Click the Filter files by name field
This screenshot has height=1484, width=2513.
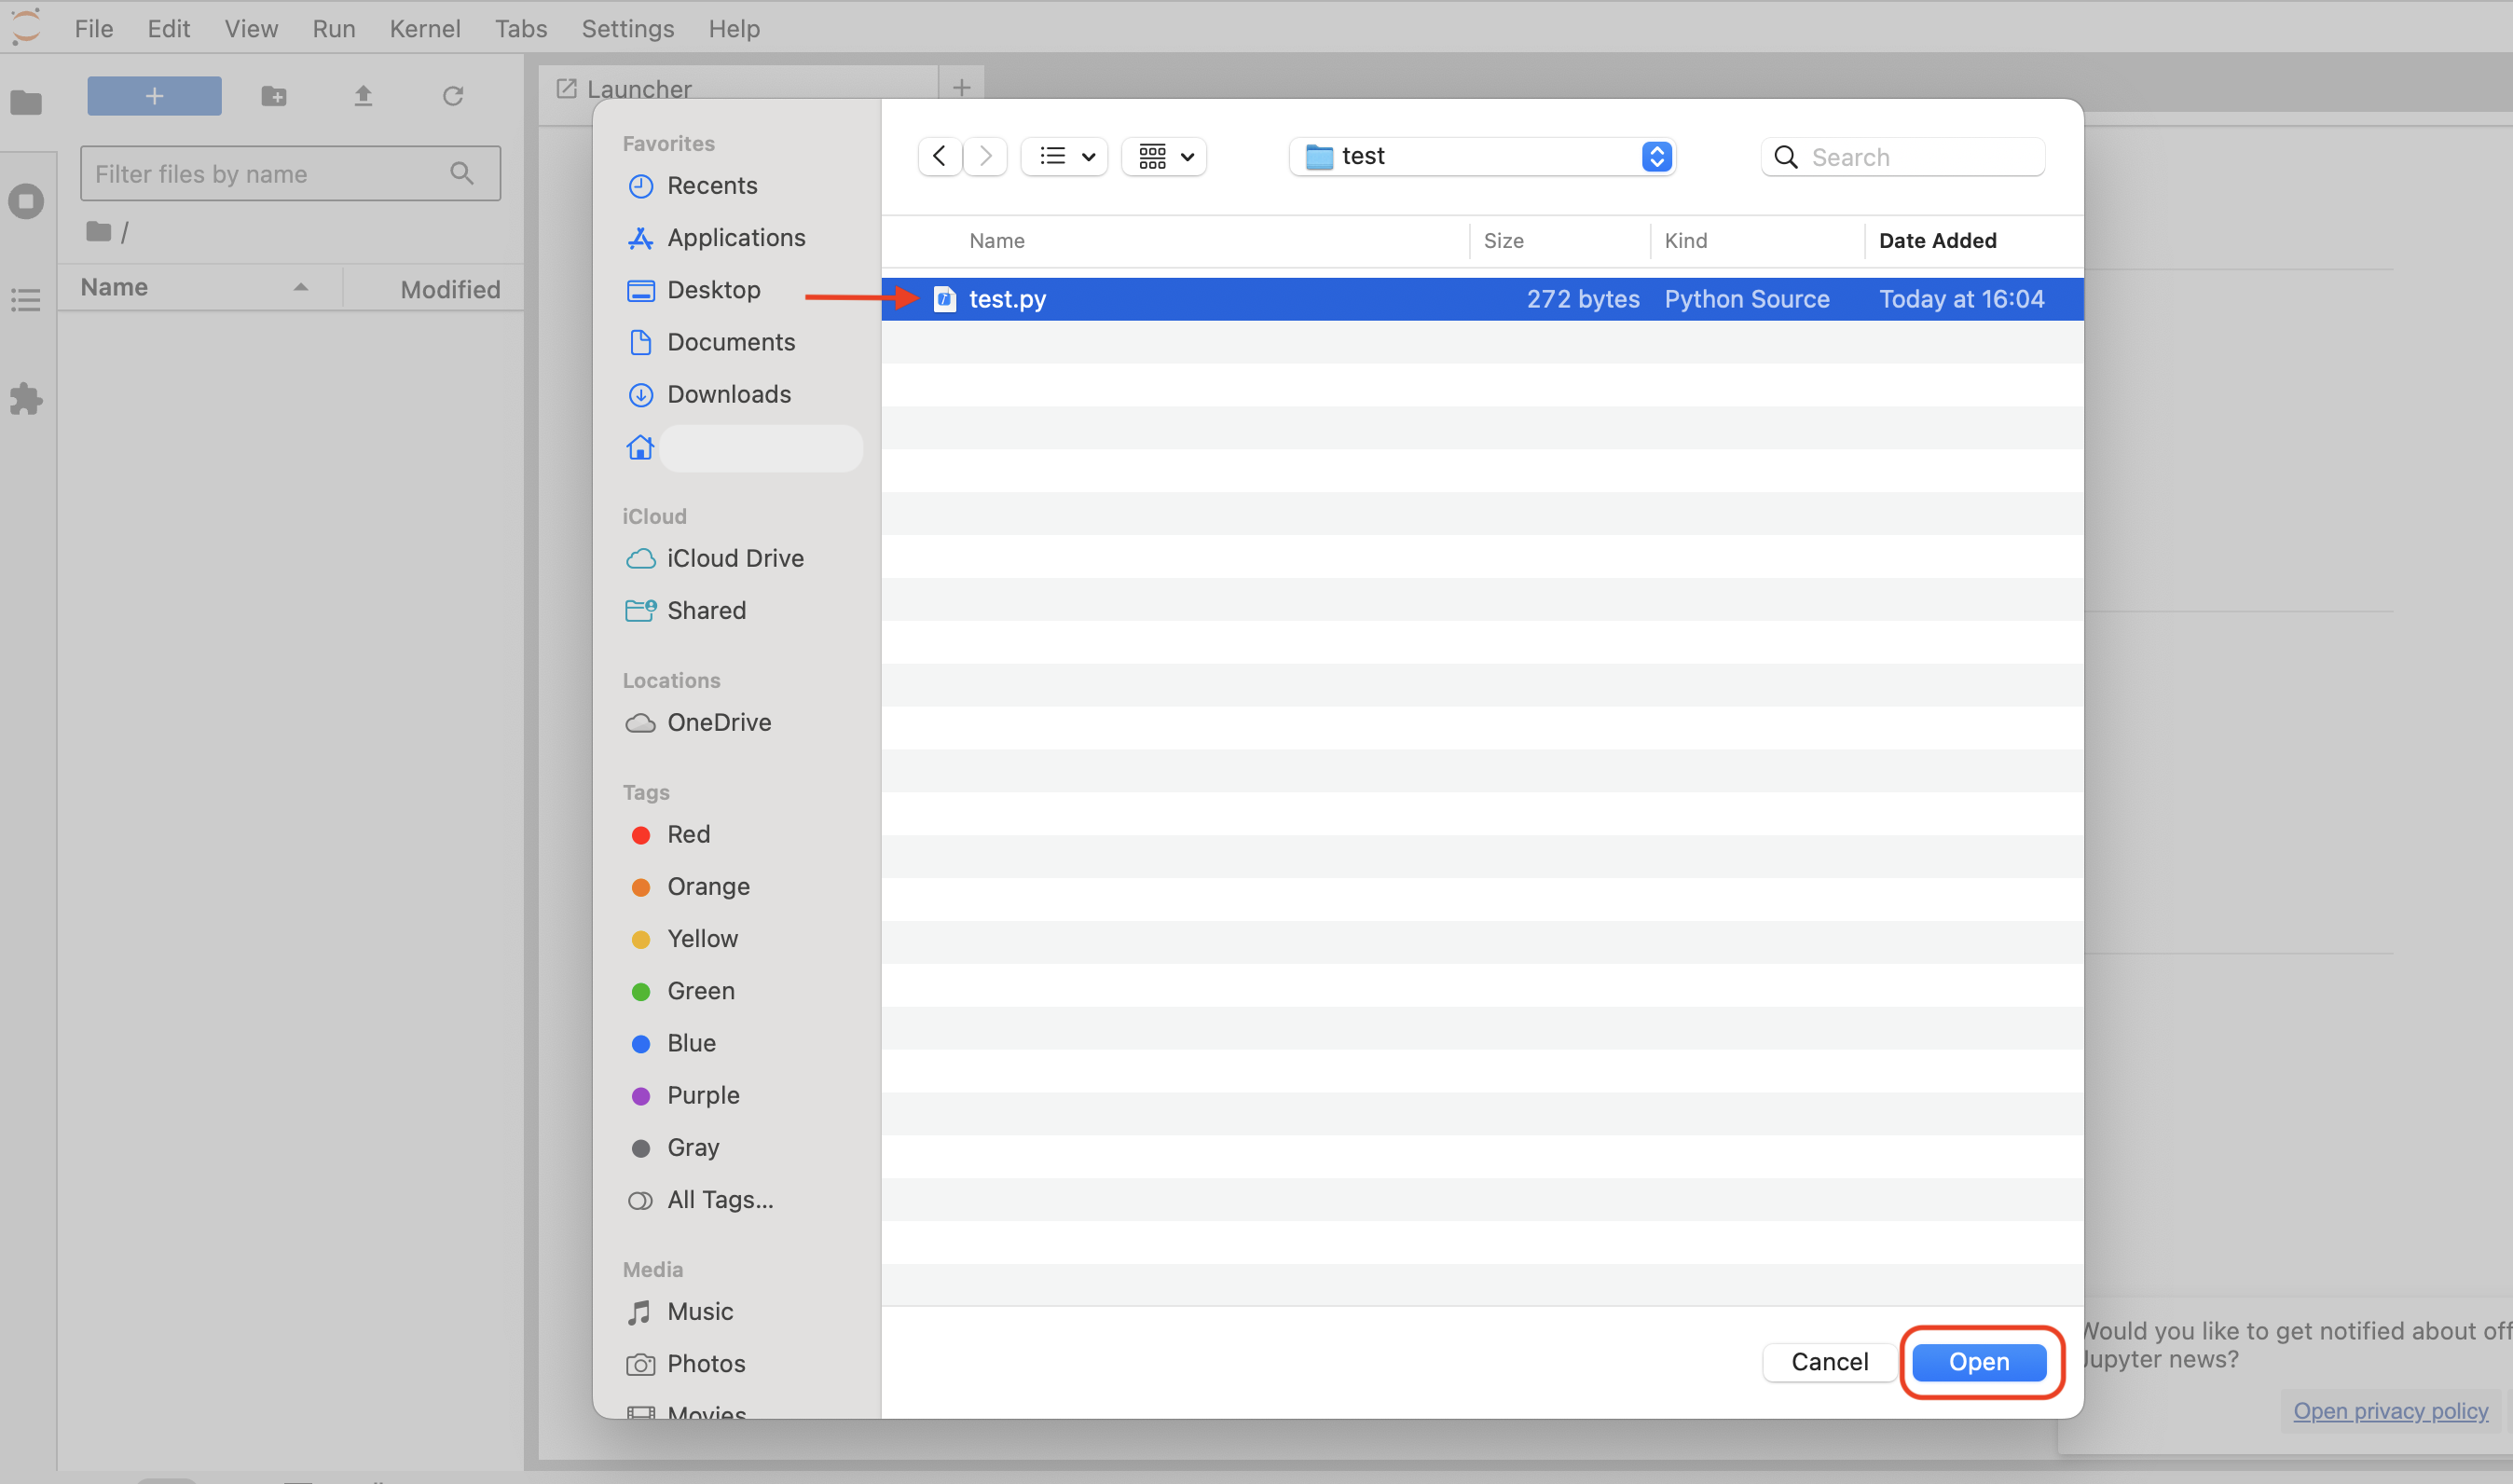[x=290, y=174]
